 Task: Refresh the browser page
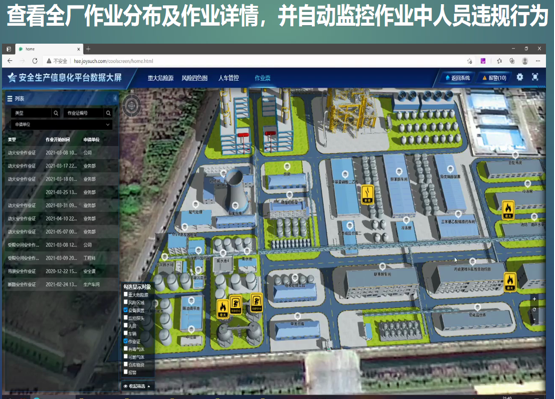35,61
